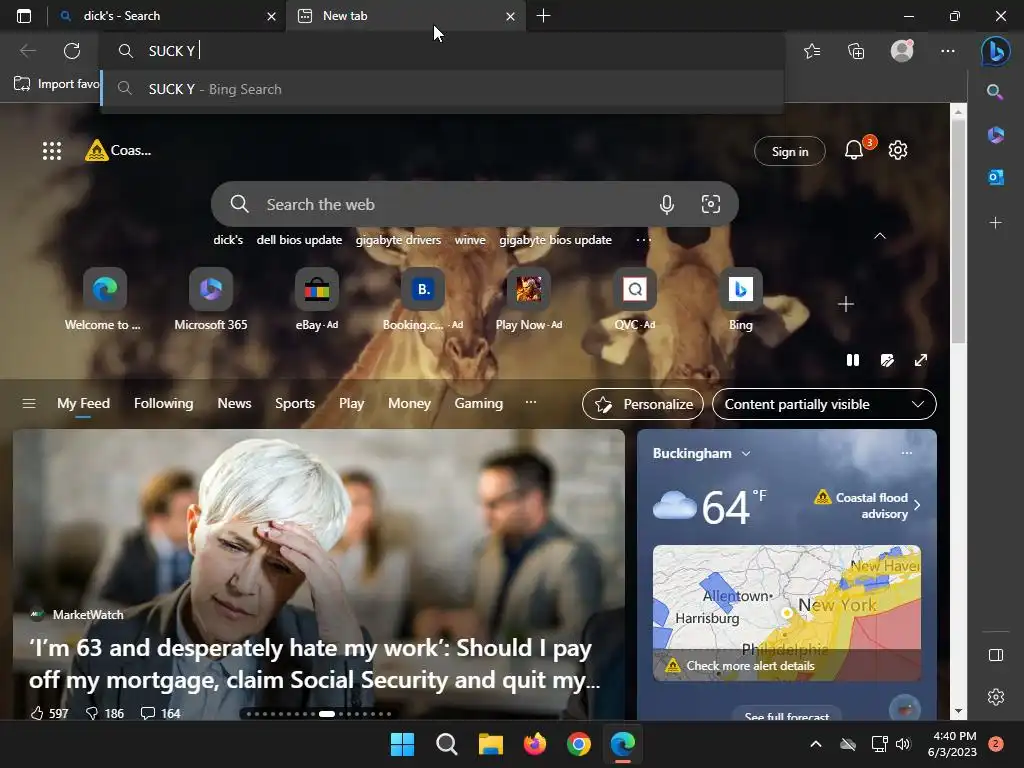Click the Sign in button
This screenshot has width=1024, height=768.
coord(790,152)
